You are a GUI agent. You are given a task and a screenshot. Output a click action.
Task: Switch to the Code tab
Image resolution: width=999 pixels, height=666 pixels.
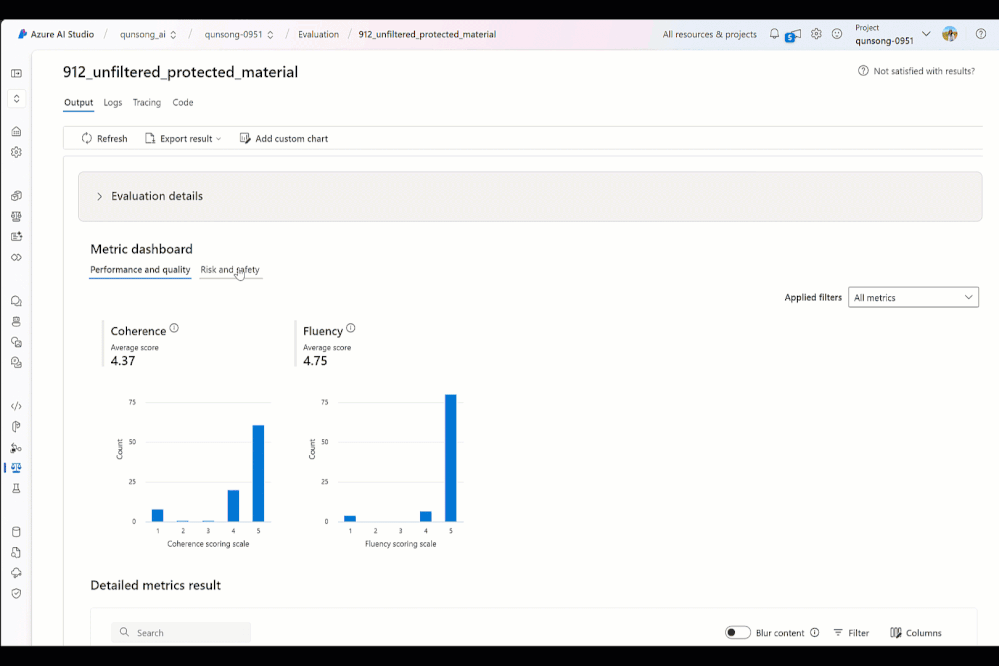tap(183, 103)
